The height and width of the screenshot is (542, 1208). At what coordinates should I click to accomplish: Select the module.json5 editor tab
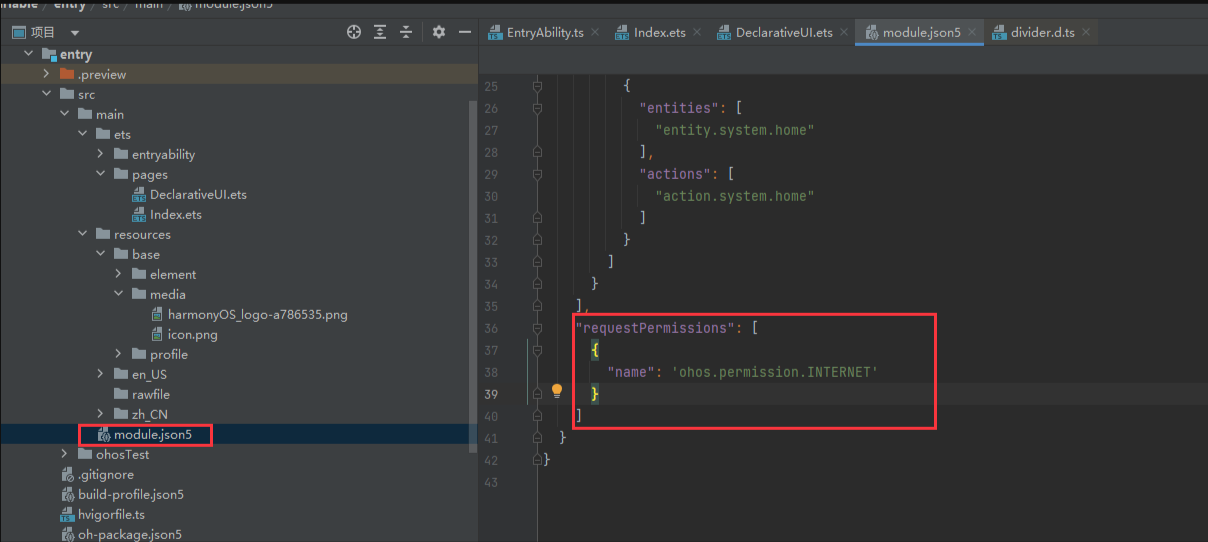point(921,32)
